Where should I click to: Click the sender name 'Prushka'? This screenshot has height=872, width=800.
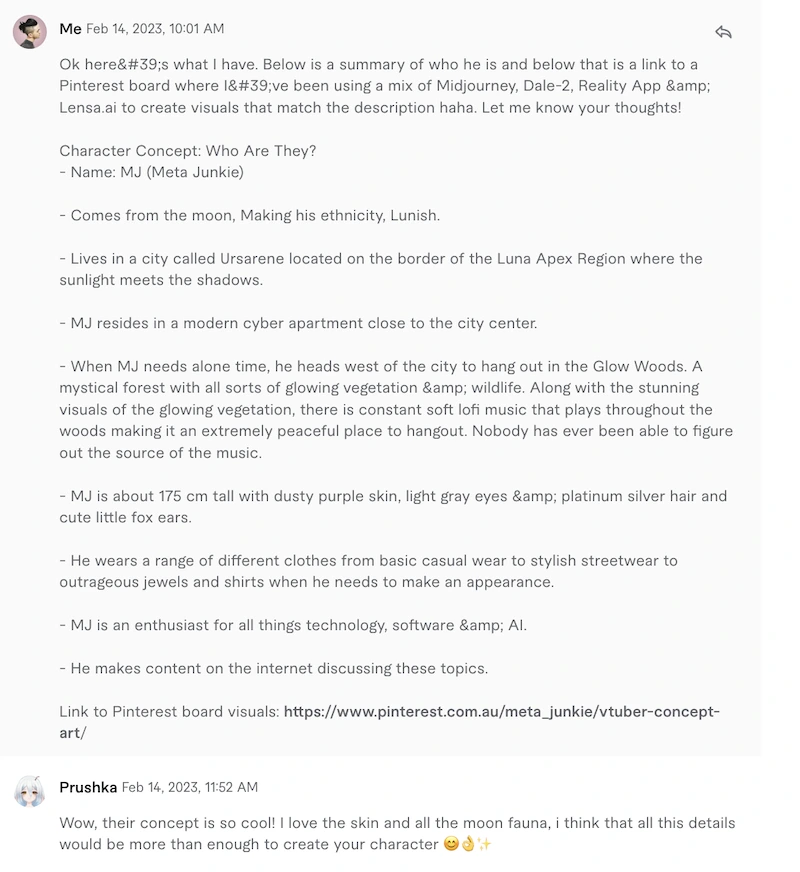click(x=88, y=787)
